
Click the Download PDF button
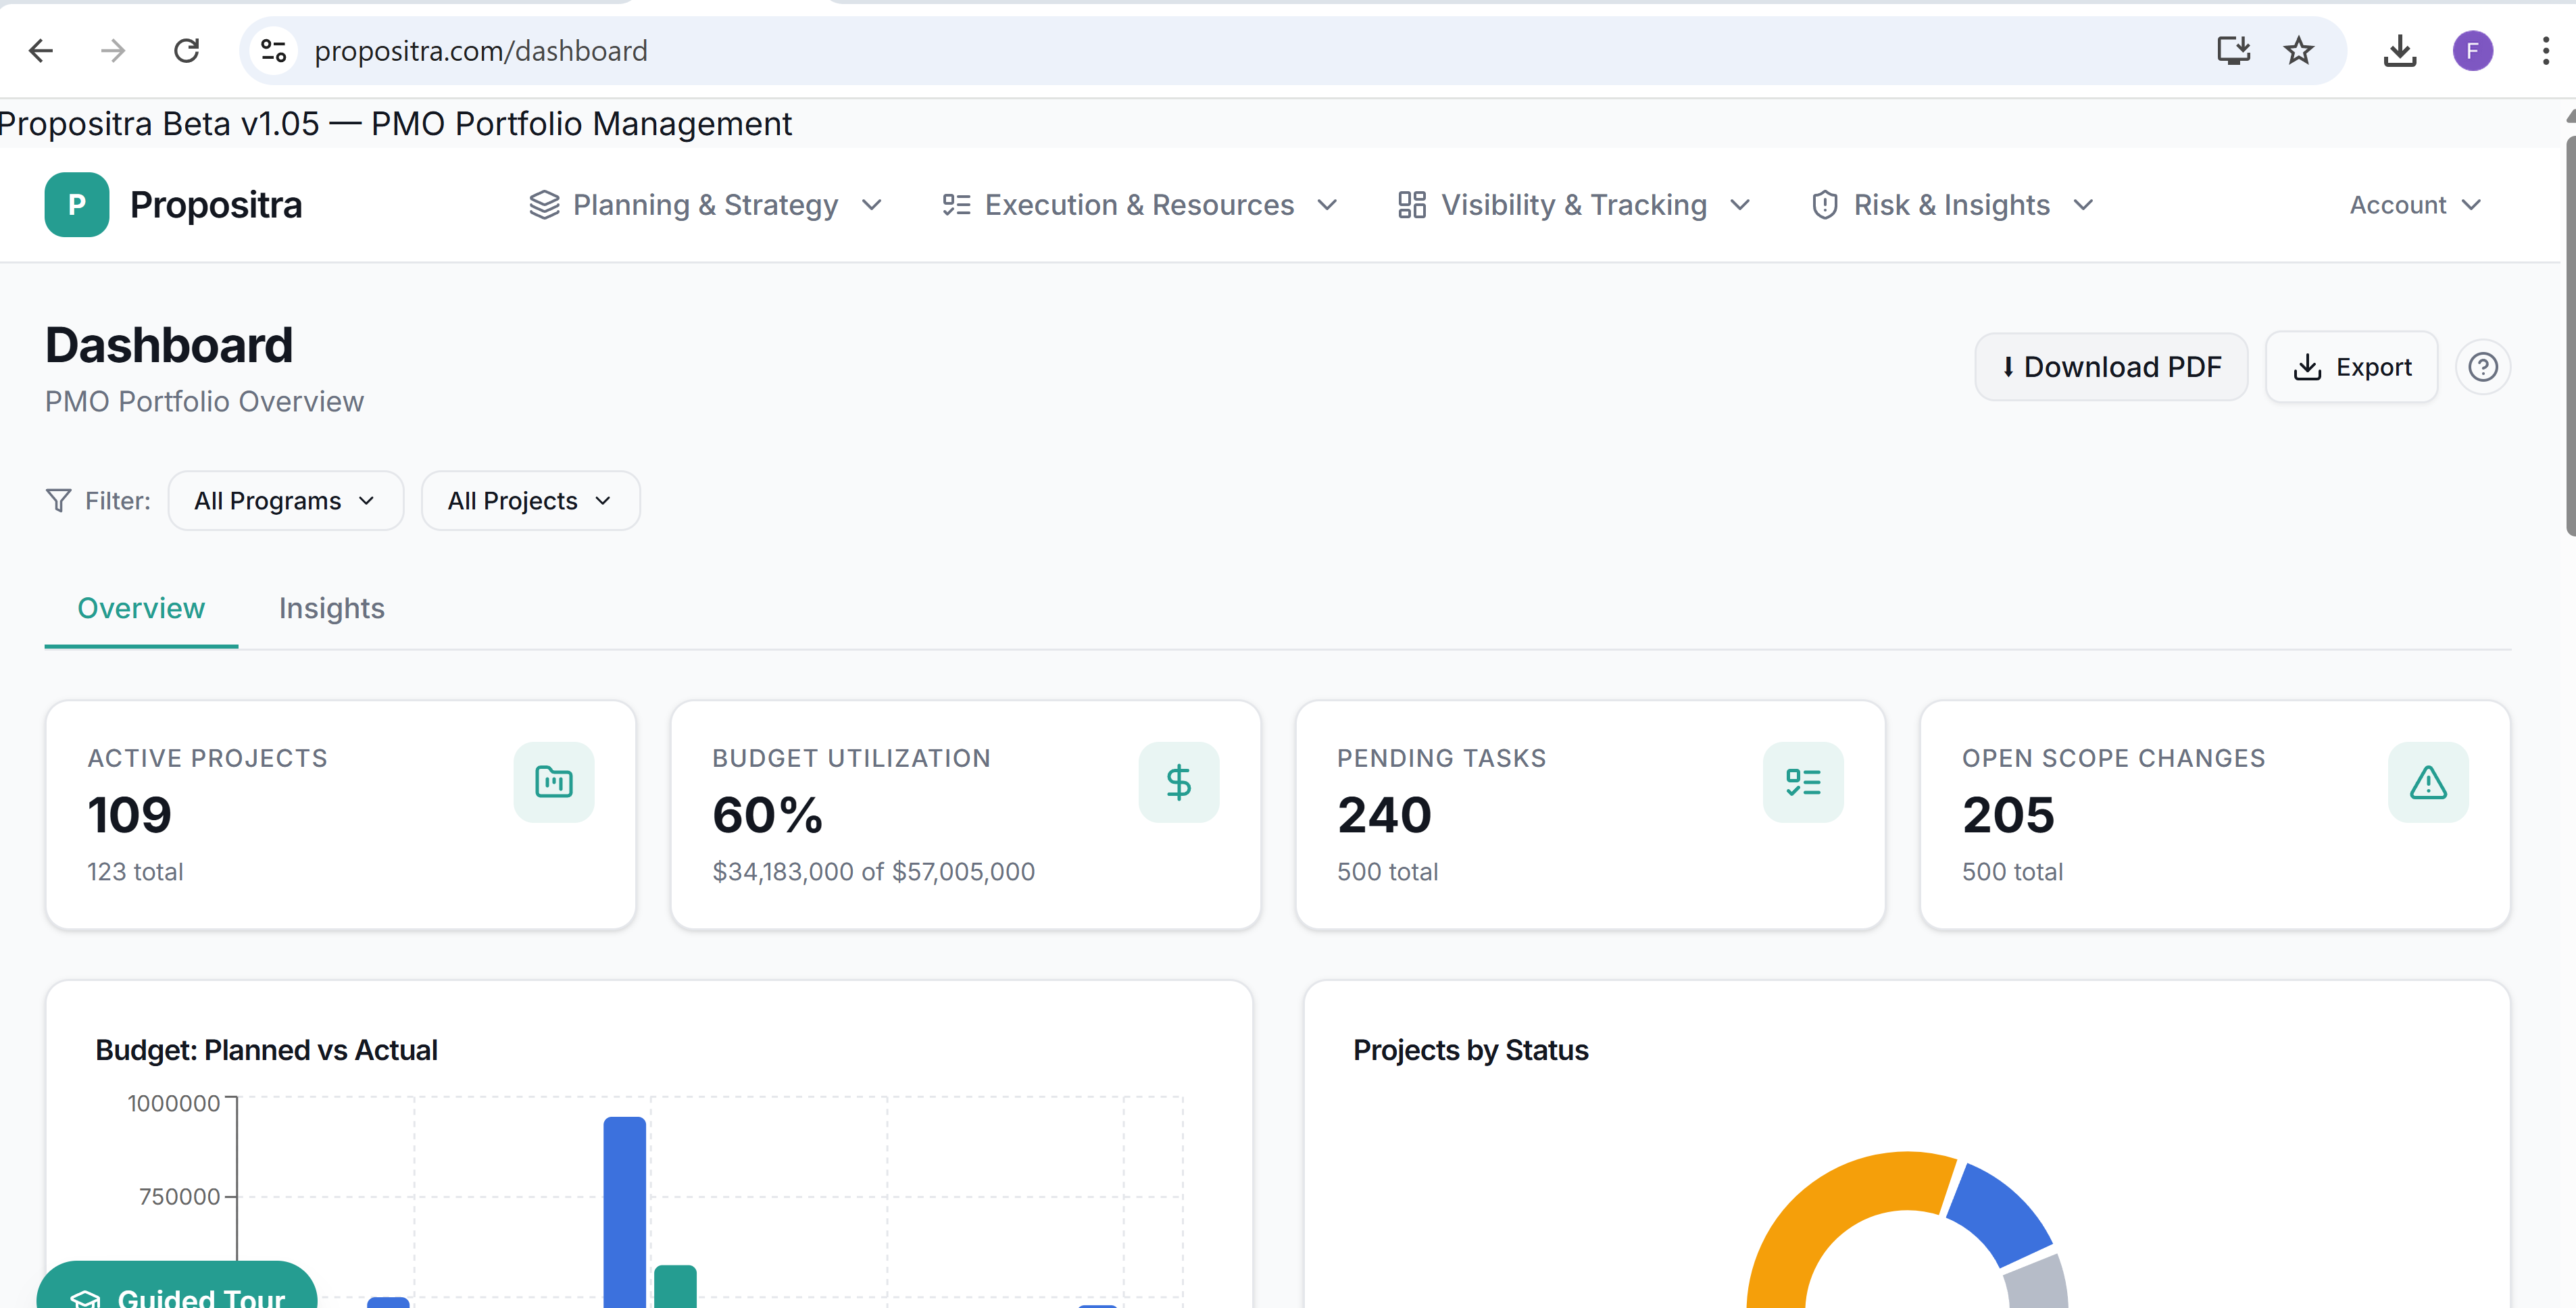click(x=2110, y=367)
